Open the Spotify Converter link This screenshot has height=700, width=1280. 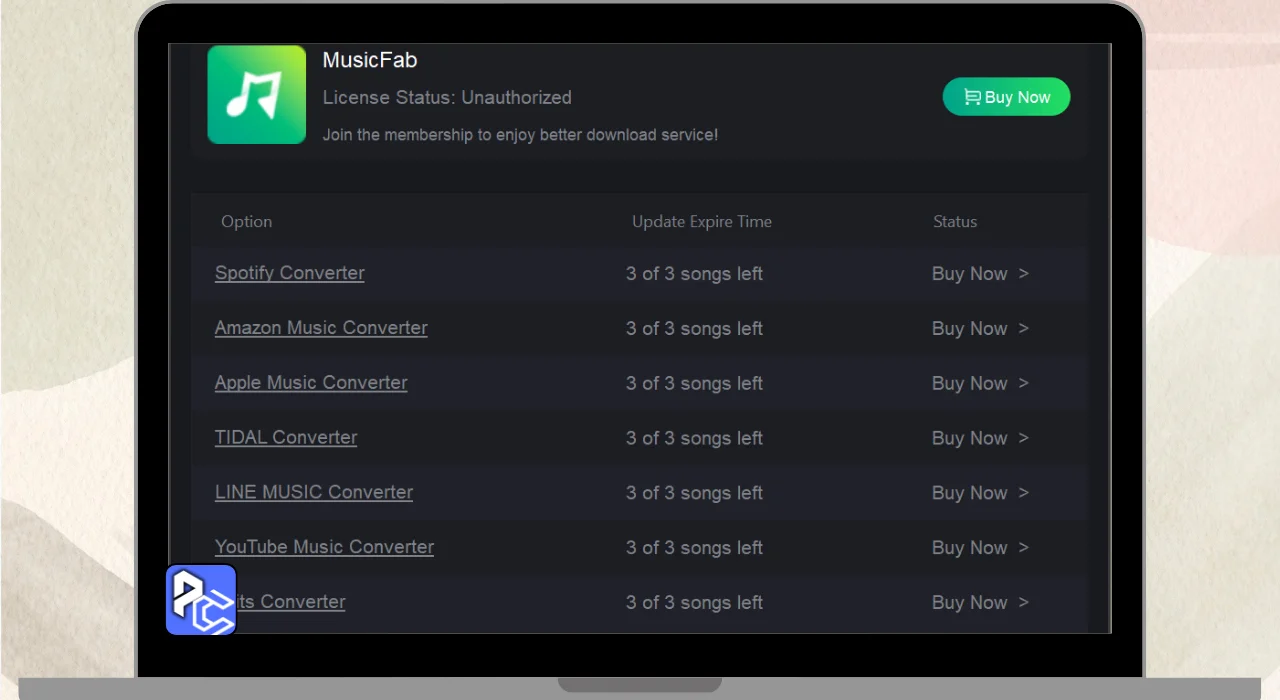click(x=289, y=273)
